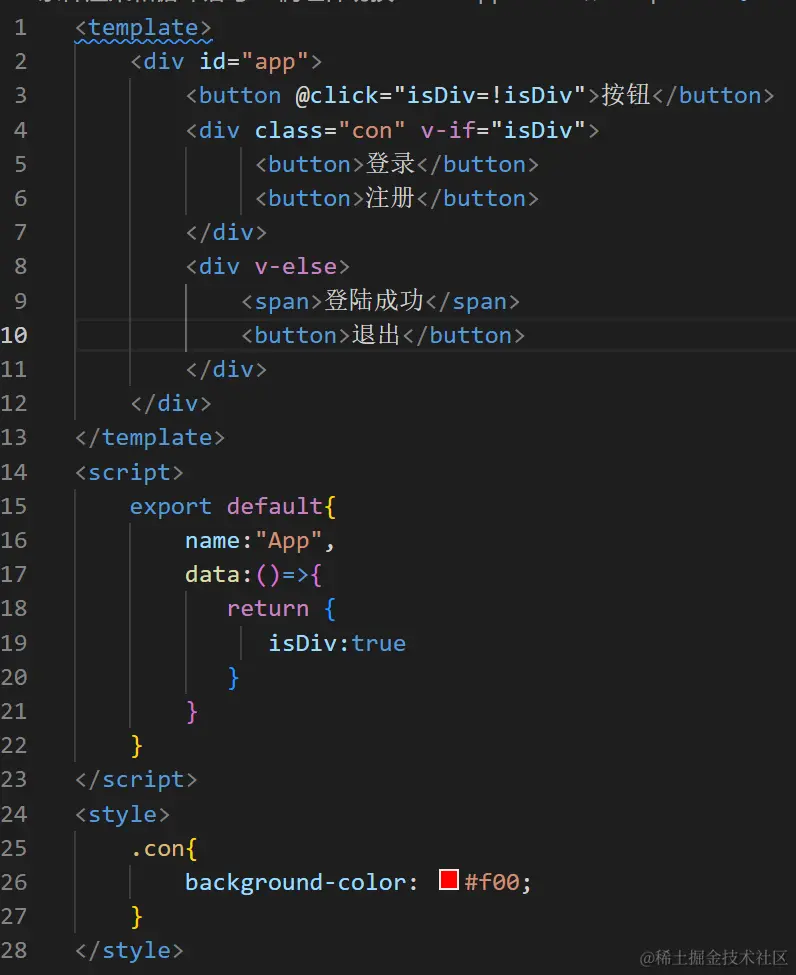This screenshot has width=796, height=975.
Task: Click the "isDiv=!isDiv" expression string
Action: (489, 96)
